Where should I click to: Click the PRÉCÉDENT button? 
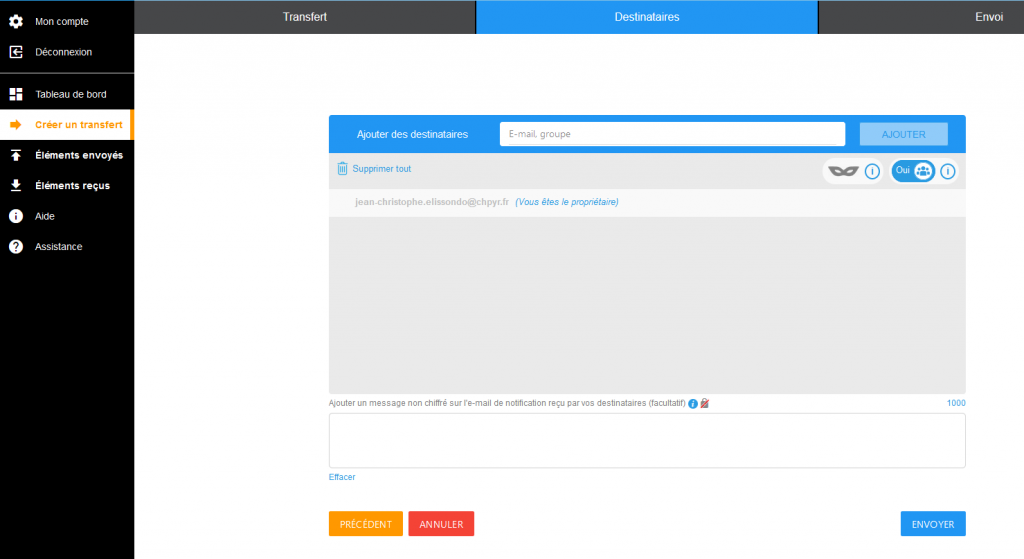tap(366, 524)
